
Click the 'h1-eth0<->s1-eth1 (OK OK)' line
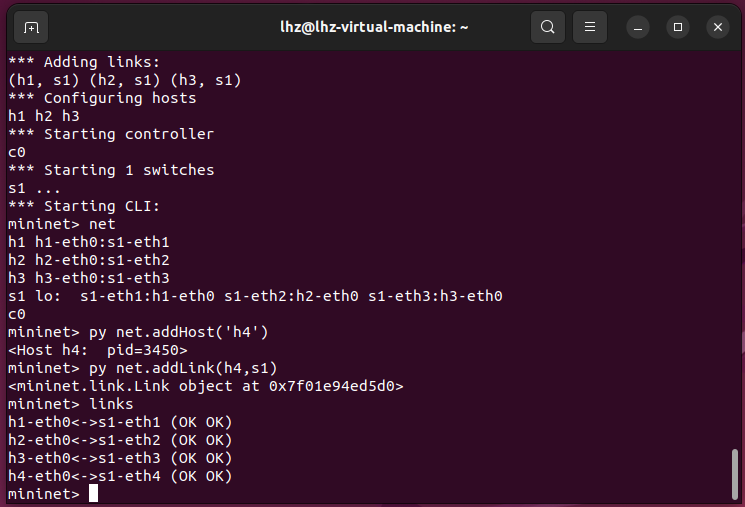120,422
